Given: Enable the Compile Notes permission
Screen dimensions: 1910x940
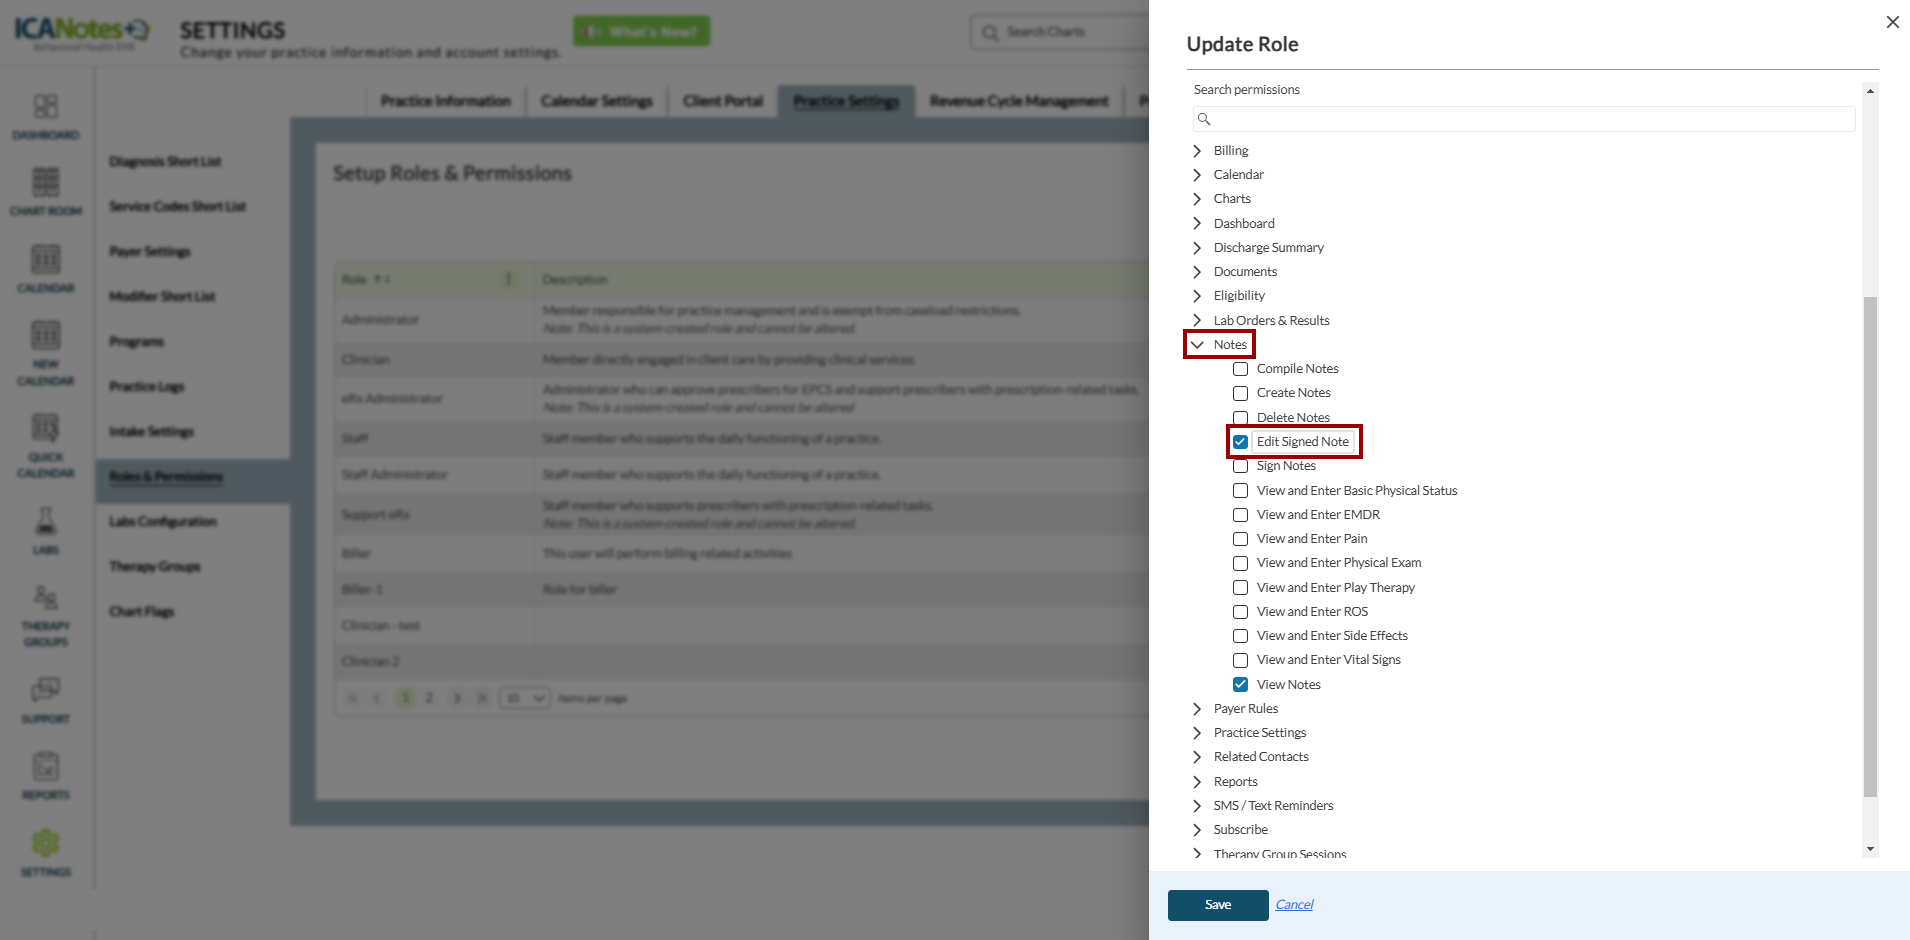Looking at the screenshot, I should (1240, 369).
